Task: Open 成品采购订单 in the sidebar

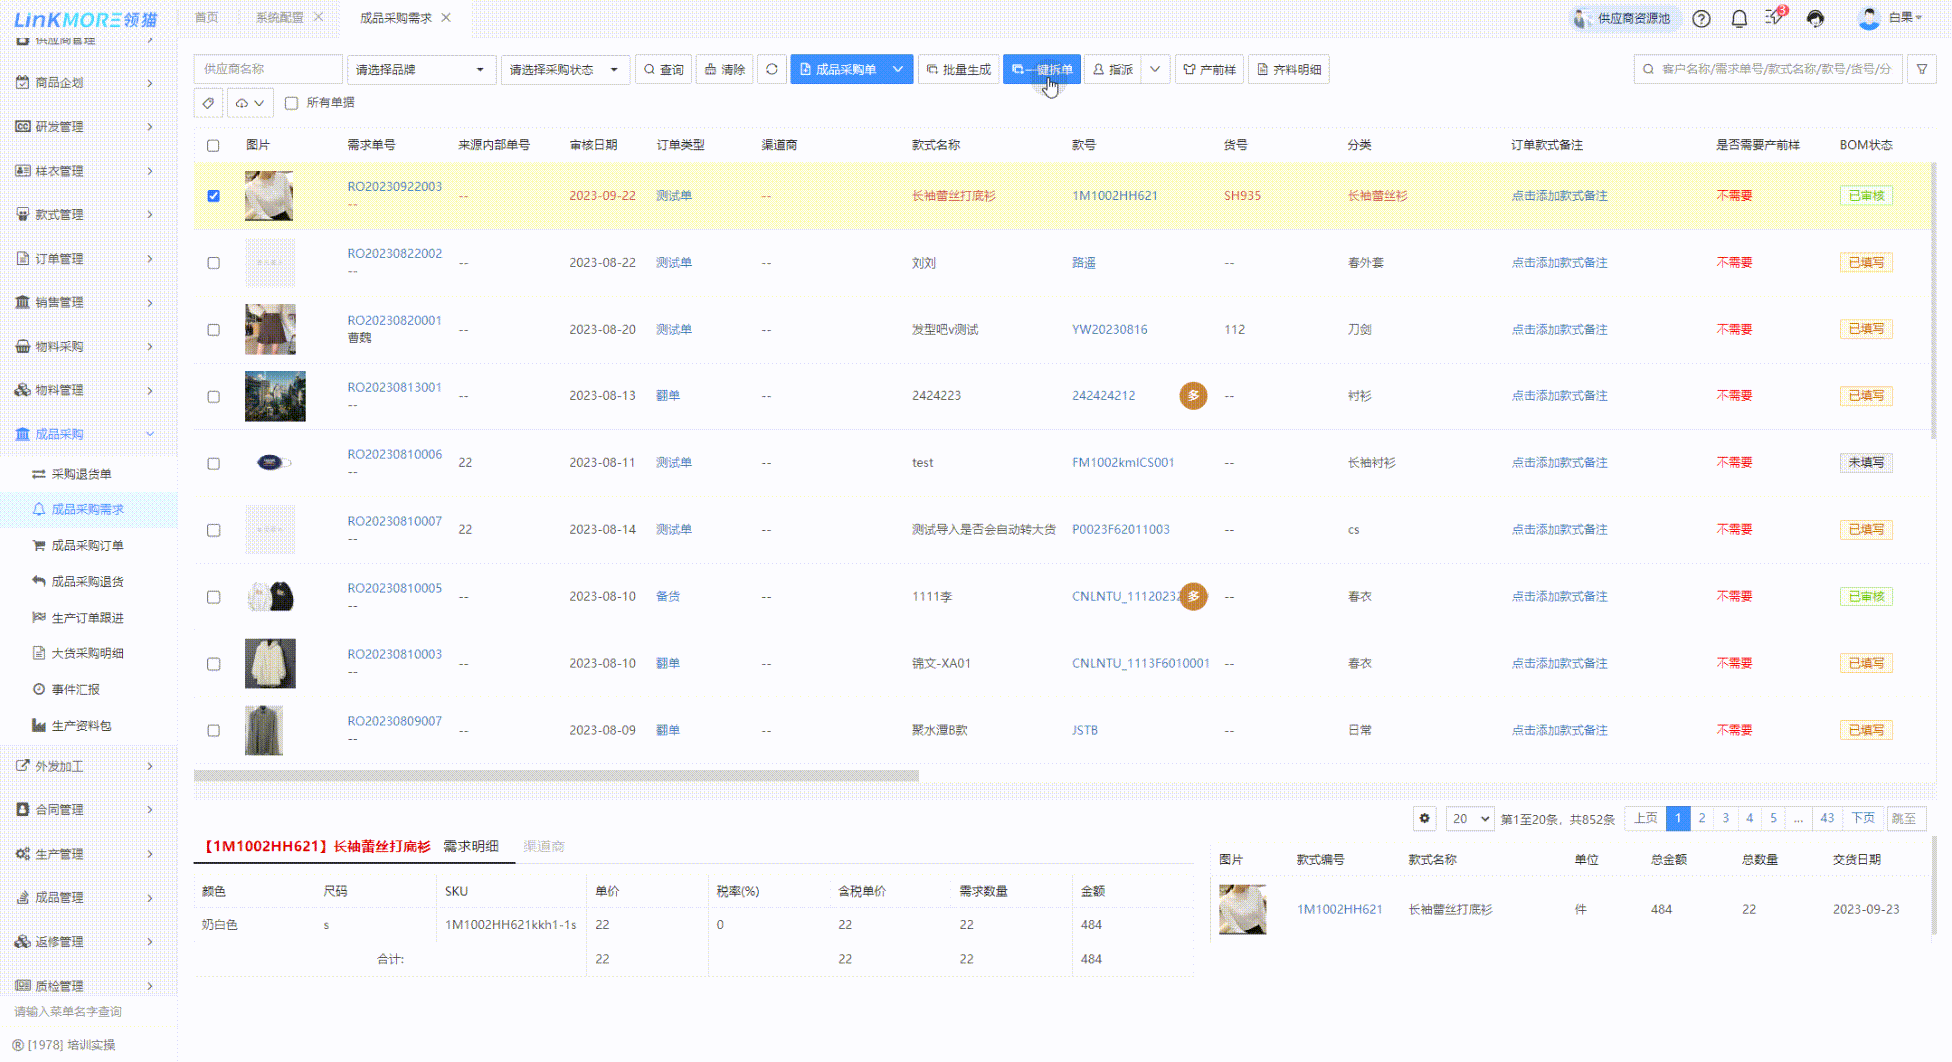Action: pyautogui.click(x=87, y=546)
